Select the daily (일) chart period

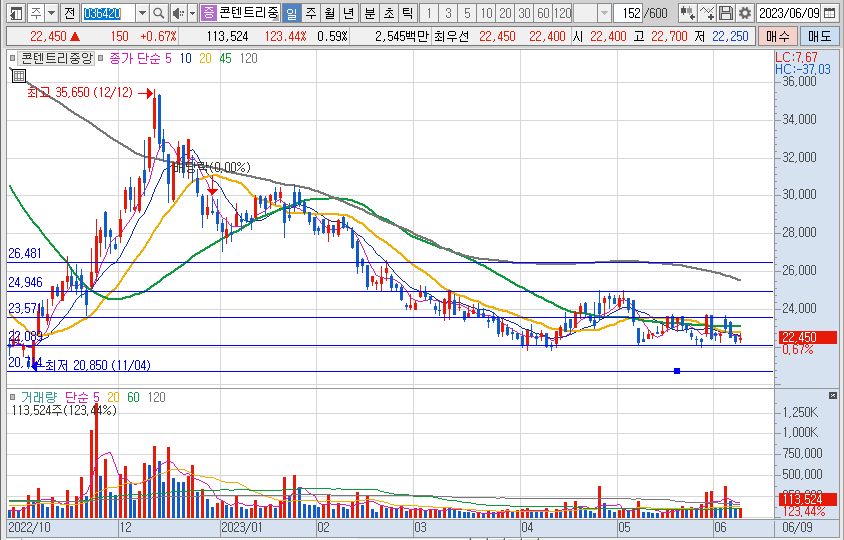click(291, 13)
